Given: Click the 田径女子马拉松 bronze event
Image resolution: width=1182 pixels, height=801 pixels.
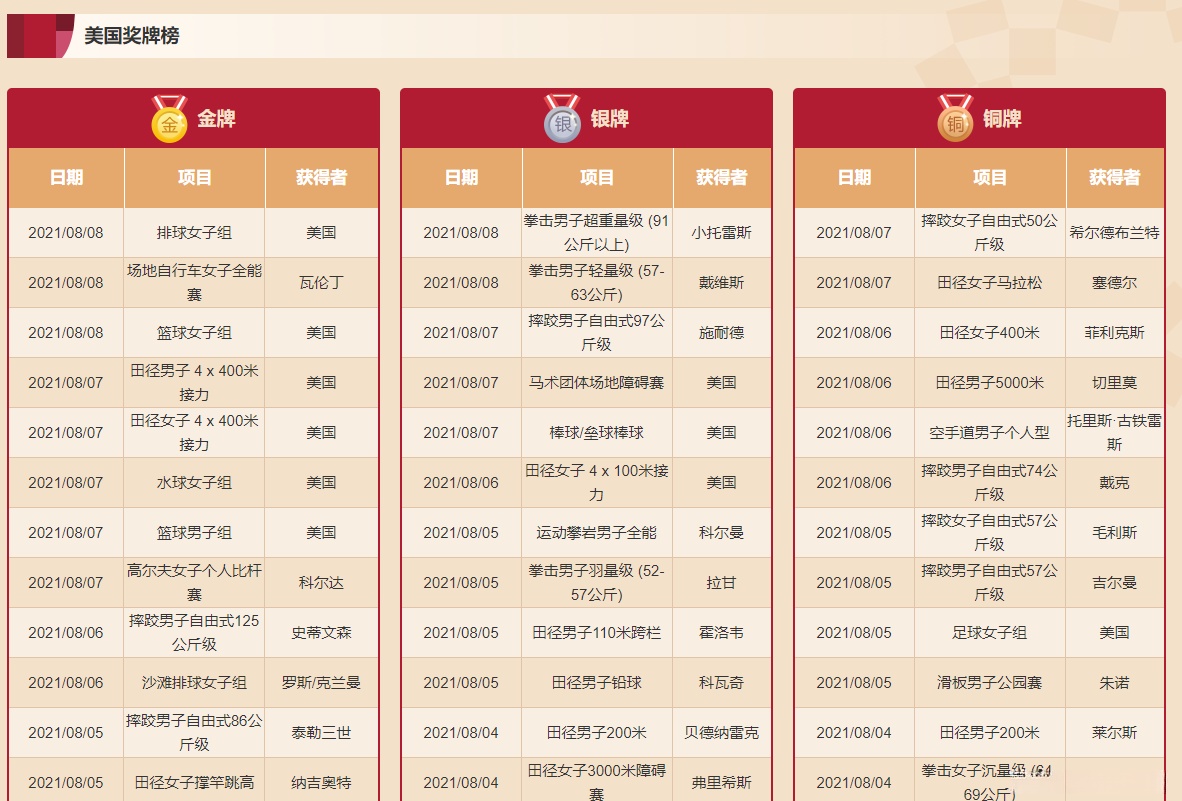Looking at the screenshot, I should tap(990, 282).
